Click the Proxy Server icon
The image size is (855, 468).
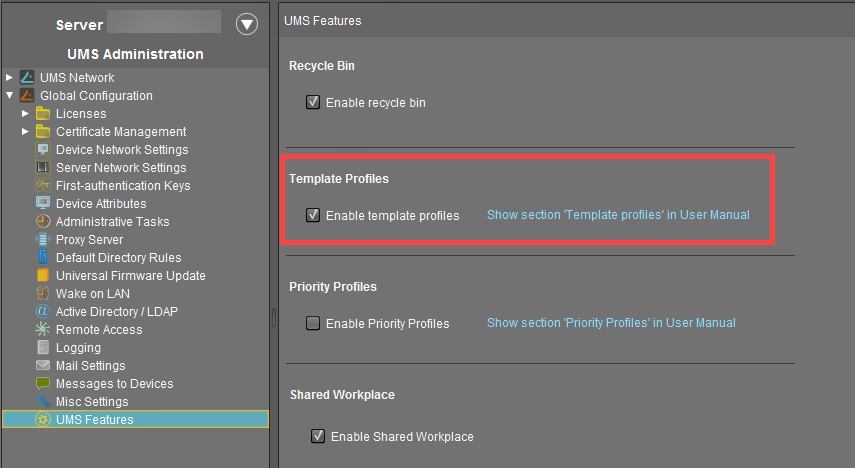(43, 240)
